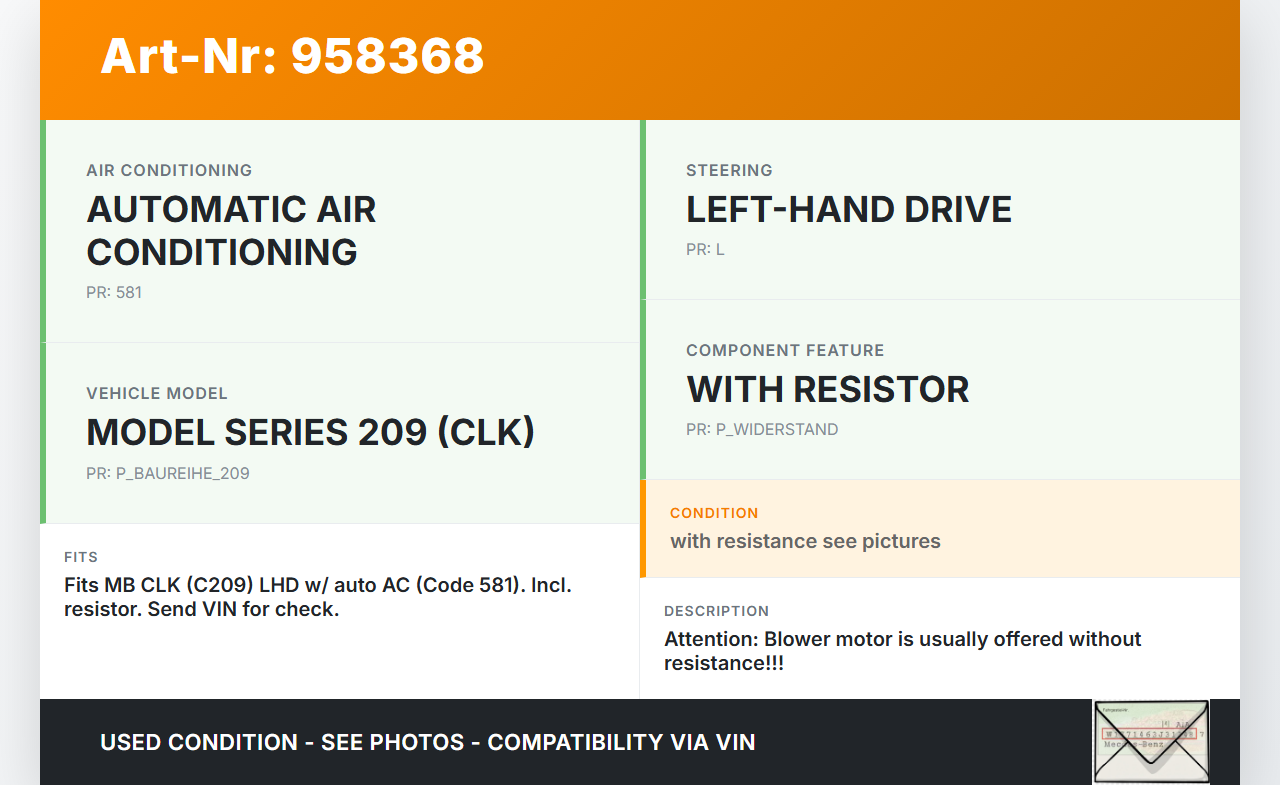This screenshot has width=1280, height=786.
Task: Click the Fits section label
Action: point(81,557)
